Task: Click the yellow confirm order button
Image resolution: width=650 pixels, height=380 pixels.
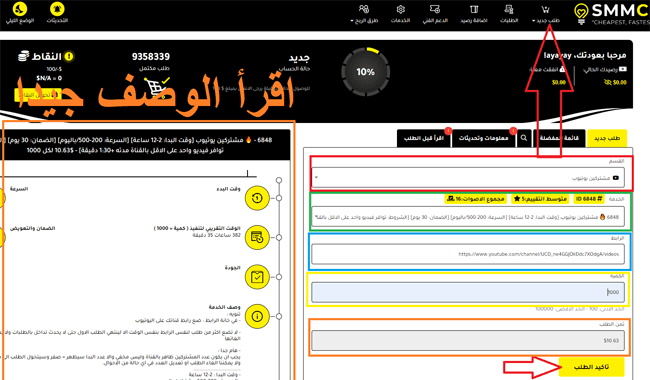Action: tap(591, 367)
